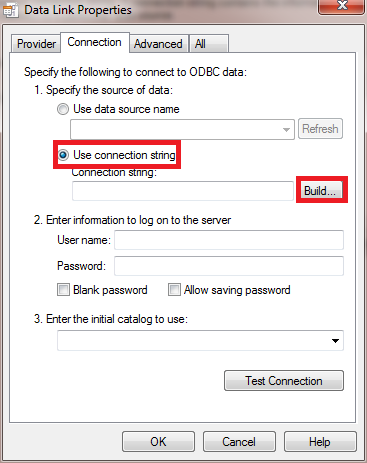Select Use connection string radio button

coord(63,155)
